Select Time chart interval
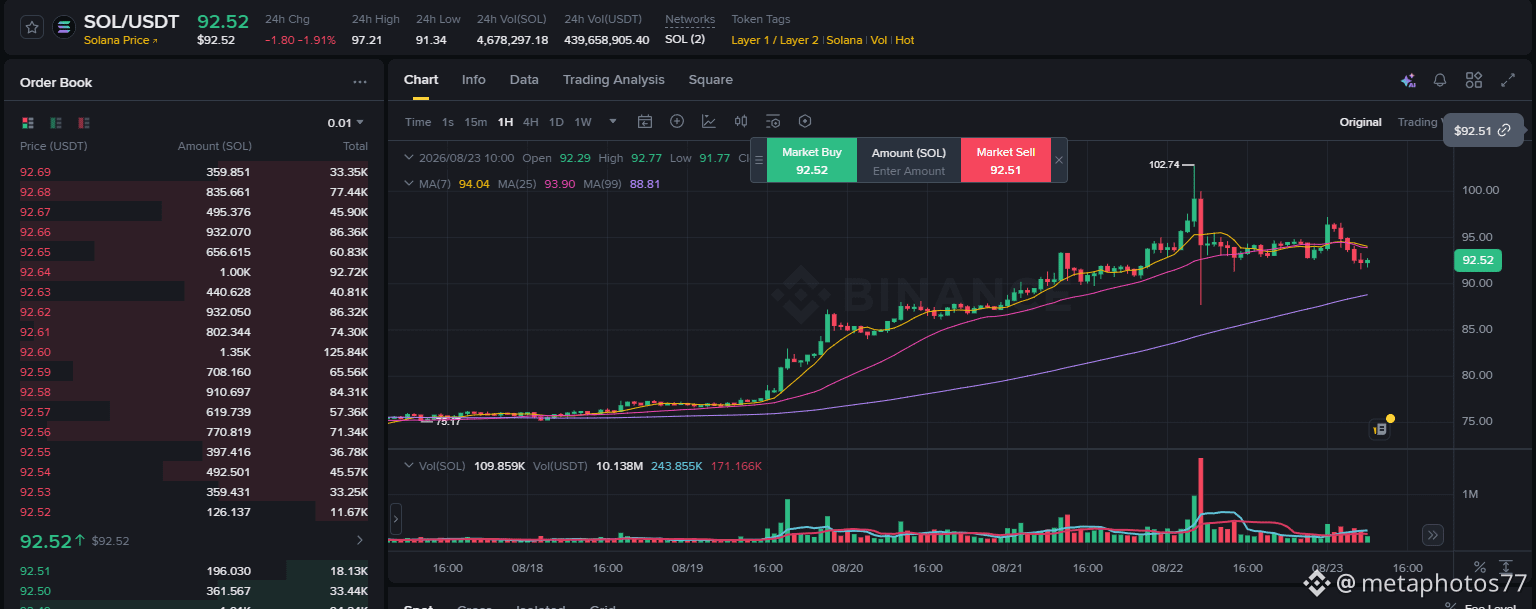1536x609 pixels. 418,122
